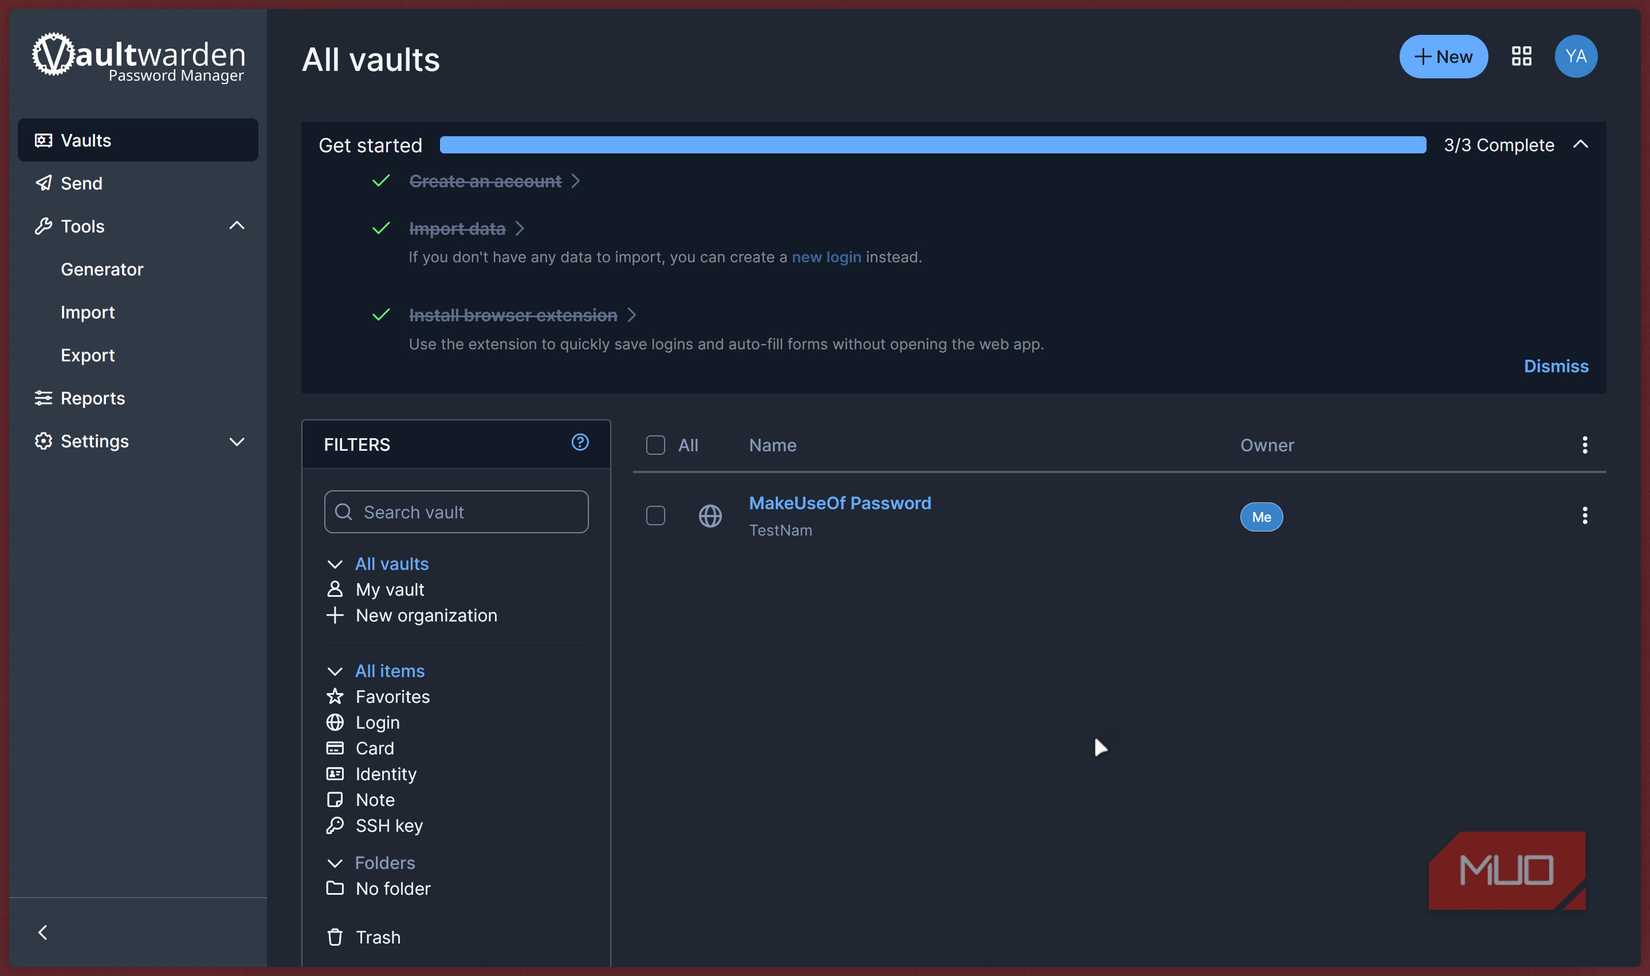Open the filters help question-mark icon

(x=580, y=442)
